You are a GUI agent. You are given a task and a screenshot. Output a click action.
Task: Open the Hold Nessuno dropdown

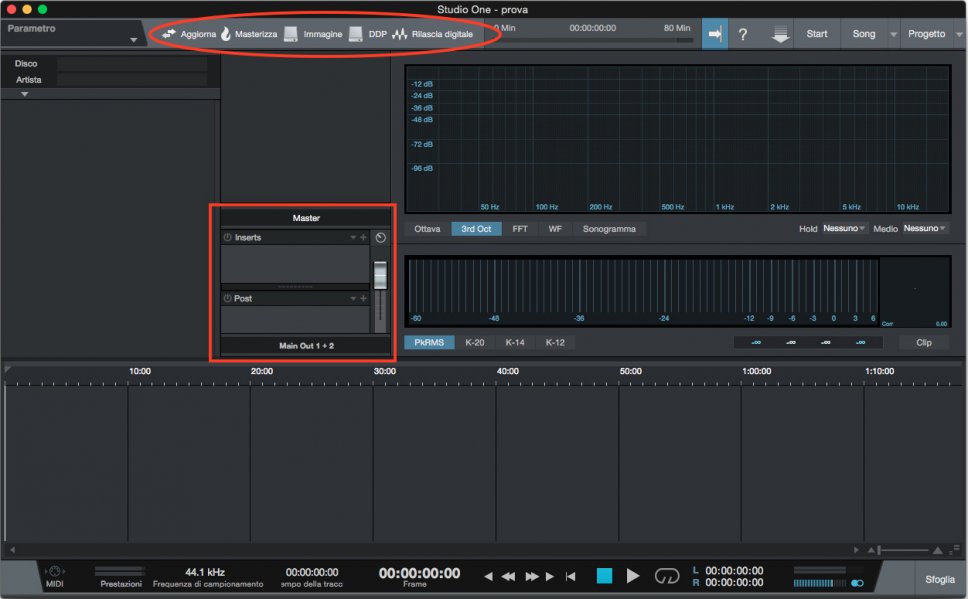(845, 229)
